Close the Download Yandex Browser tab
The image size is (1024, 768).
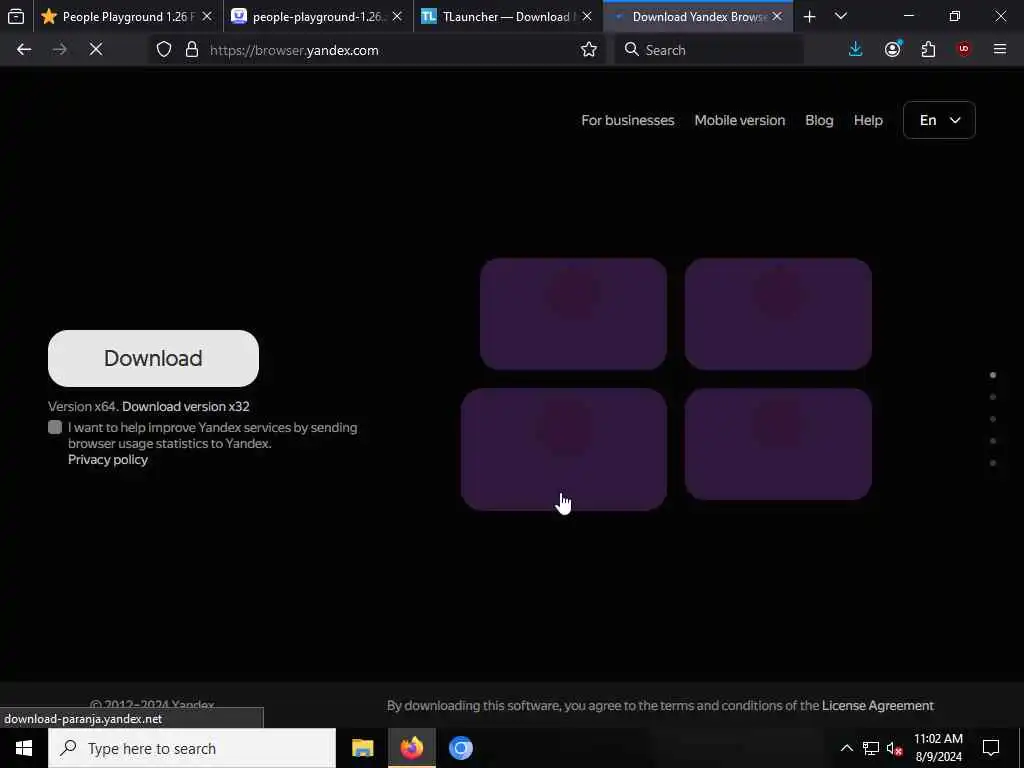777,16
